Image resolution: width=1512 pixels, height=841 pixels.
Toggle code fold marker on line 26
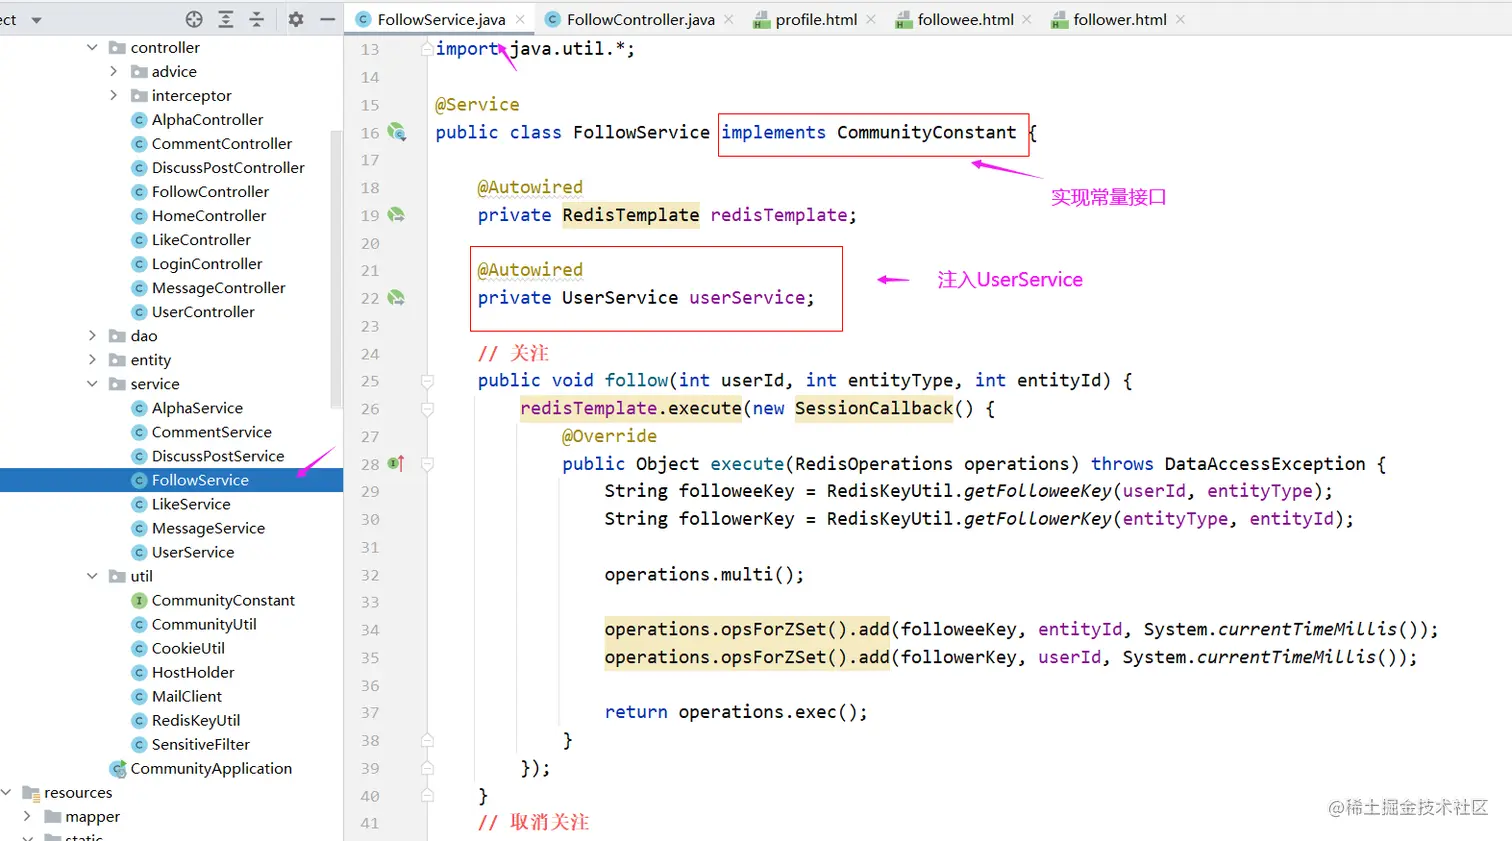point(427,409)
